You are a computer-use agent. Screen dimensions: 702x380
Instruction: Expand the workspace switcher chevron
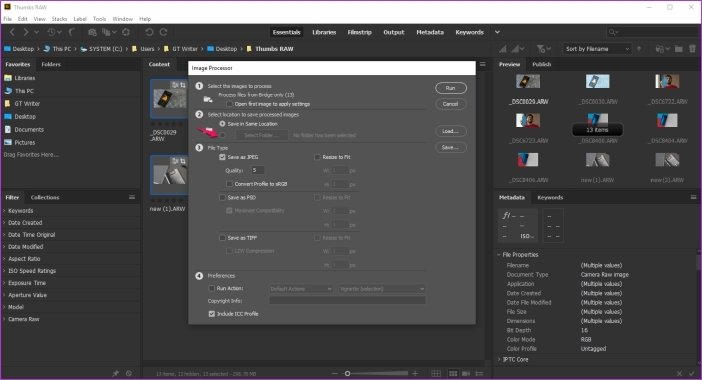[x=497, y=32]
